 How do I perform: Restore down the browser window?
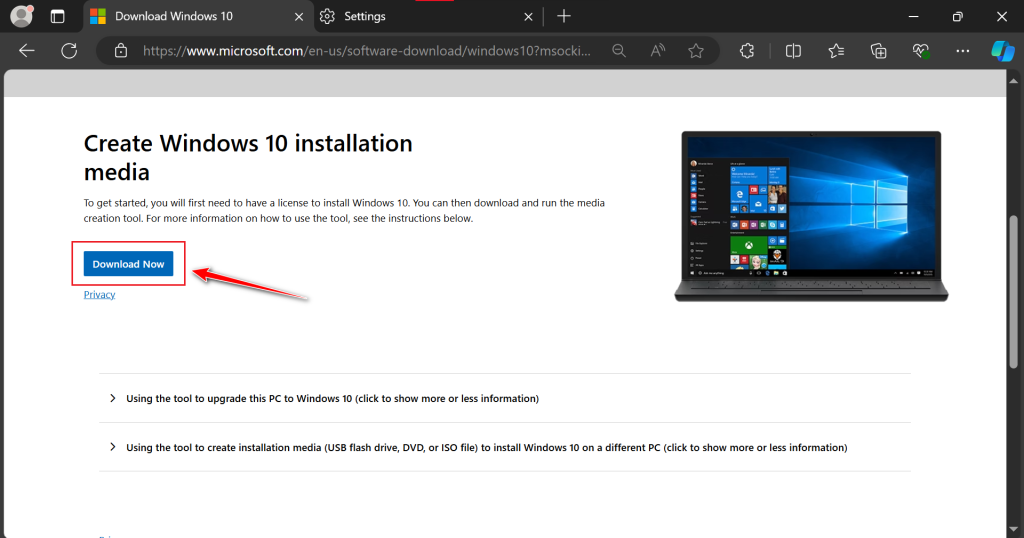[957, 16]
